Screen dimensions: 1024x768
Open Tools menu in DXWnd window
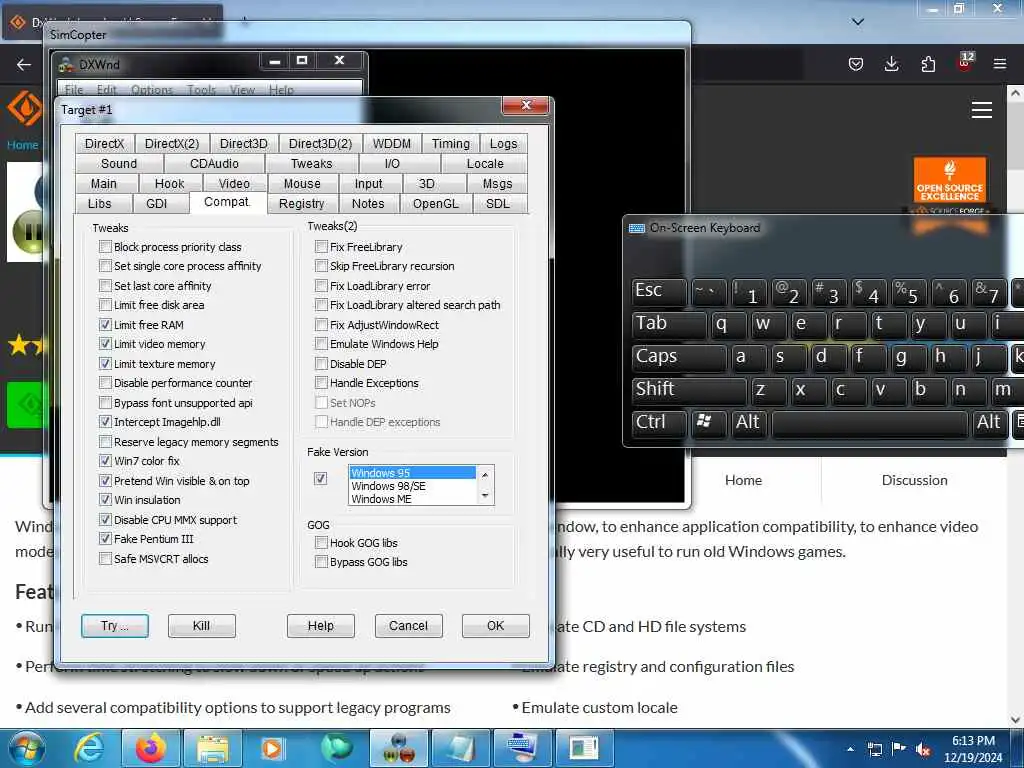201,90
